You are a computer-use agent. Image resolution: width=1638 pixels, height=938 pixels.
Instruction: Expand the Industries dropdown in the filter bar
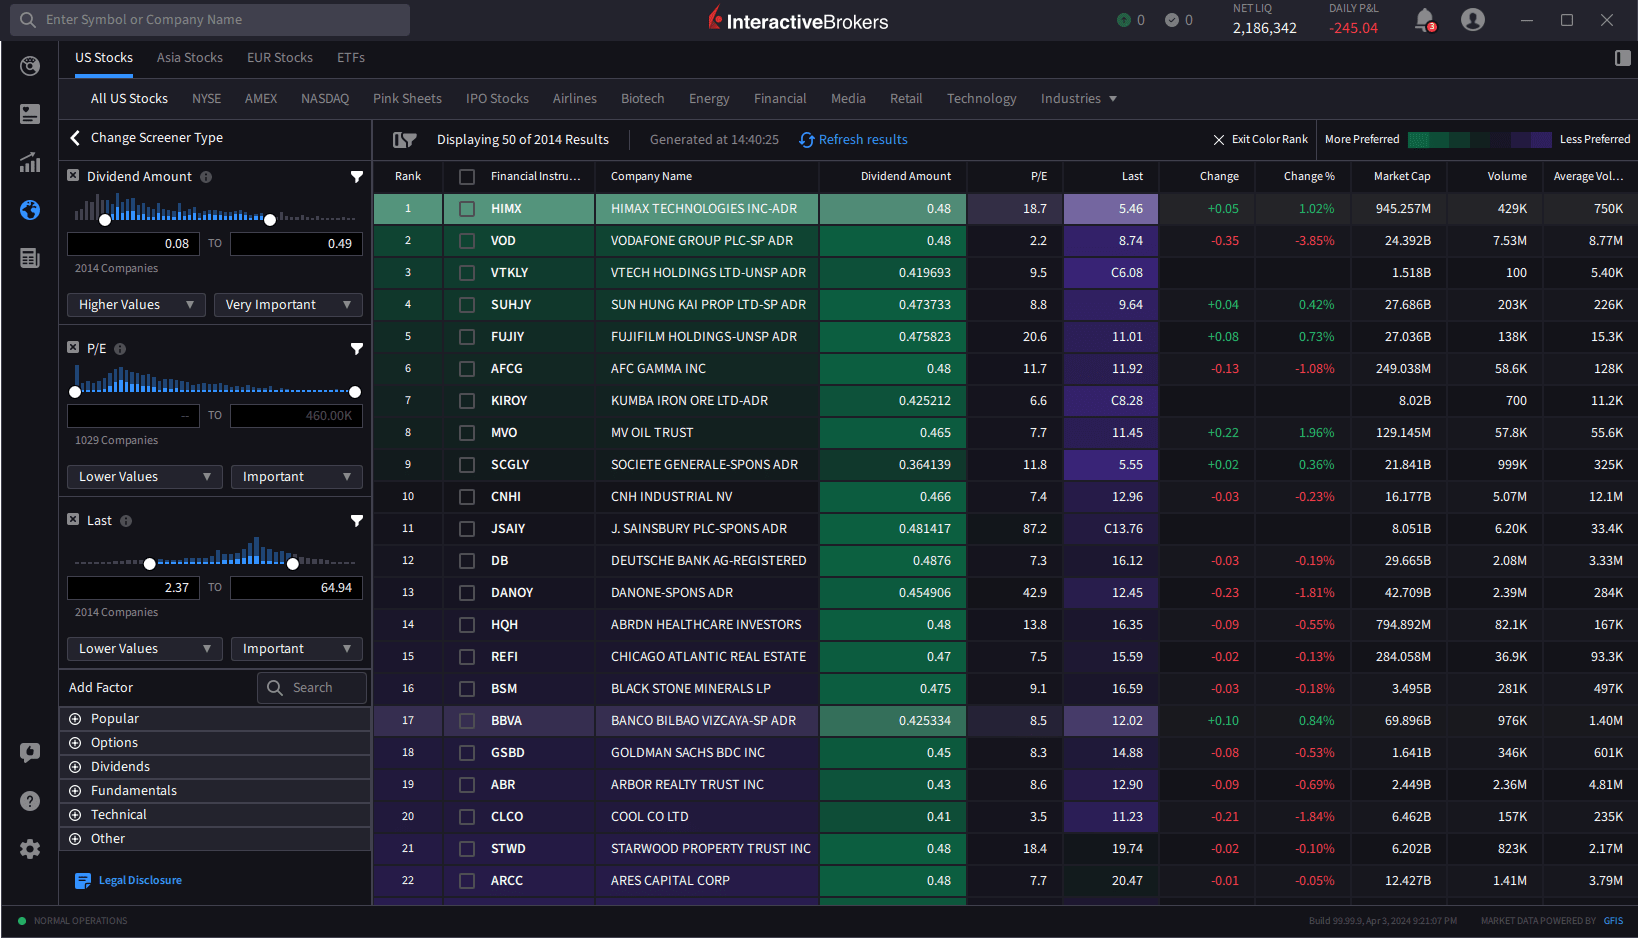(1078, 98)
